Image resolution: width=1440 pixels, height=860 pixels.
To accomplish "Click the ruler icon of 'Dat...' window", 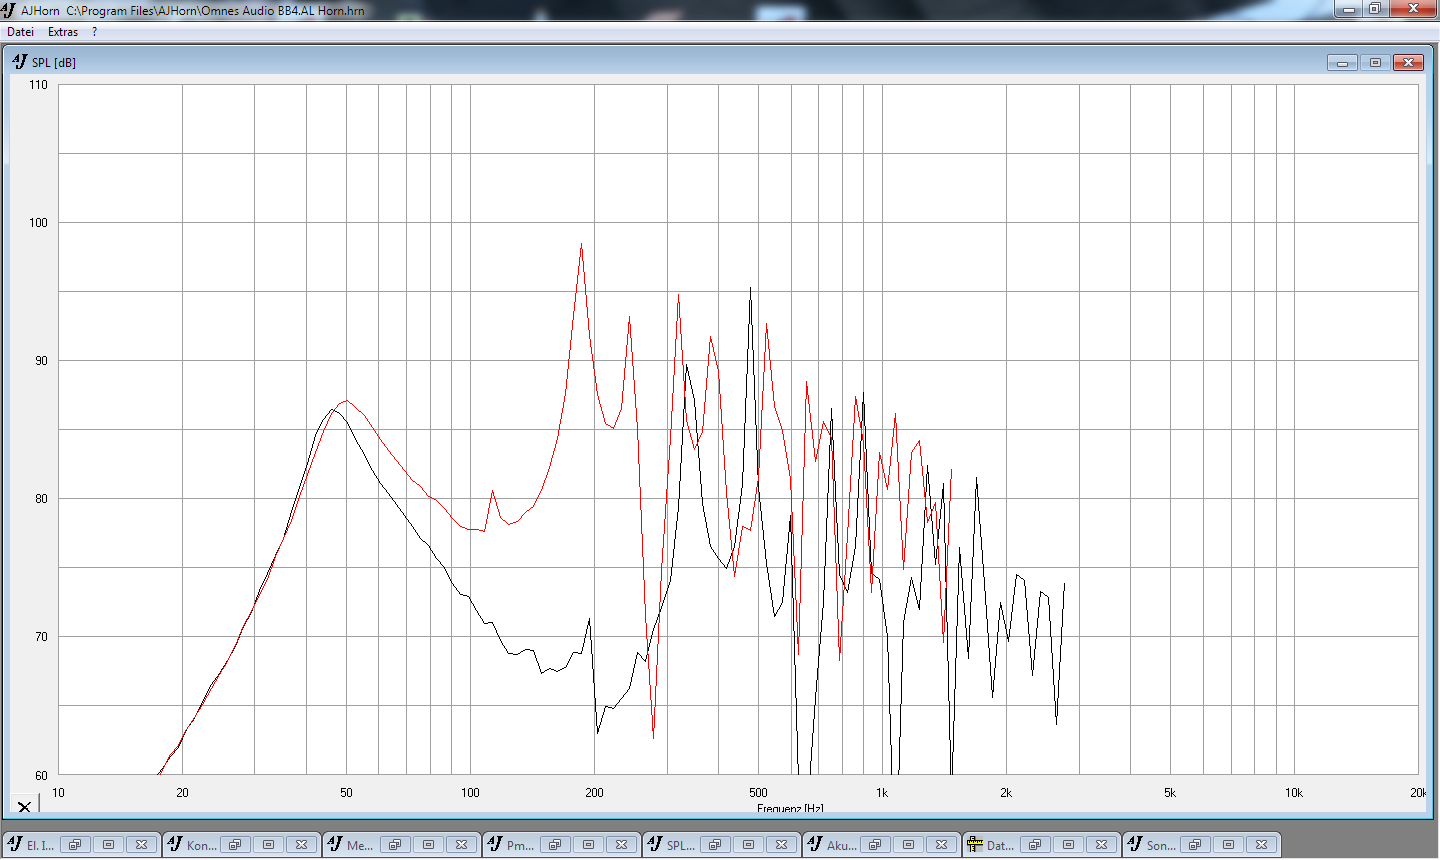I will pos(975,845).
